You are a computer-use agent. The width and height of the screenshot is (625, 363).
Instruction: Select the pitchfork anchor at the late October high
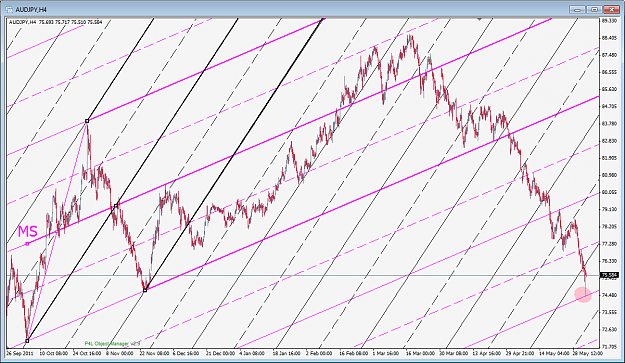87,121
